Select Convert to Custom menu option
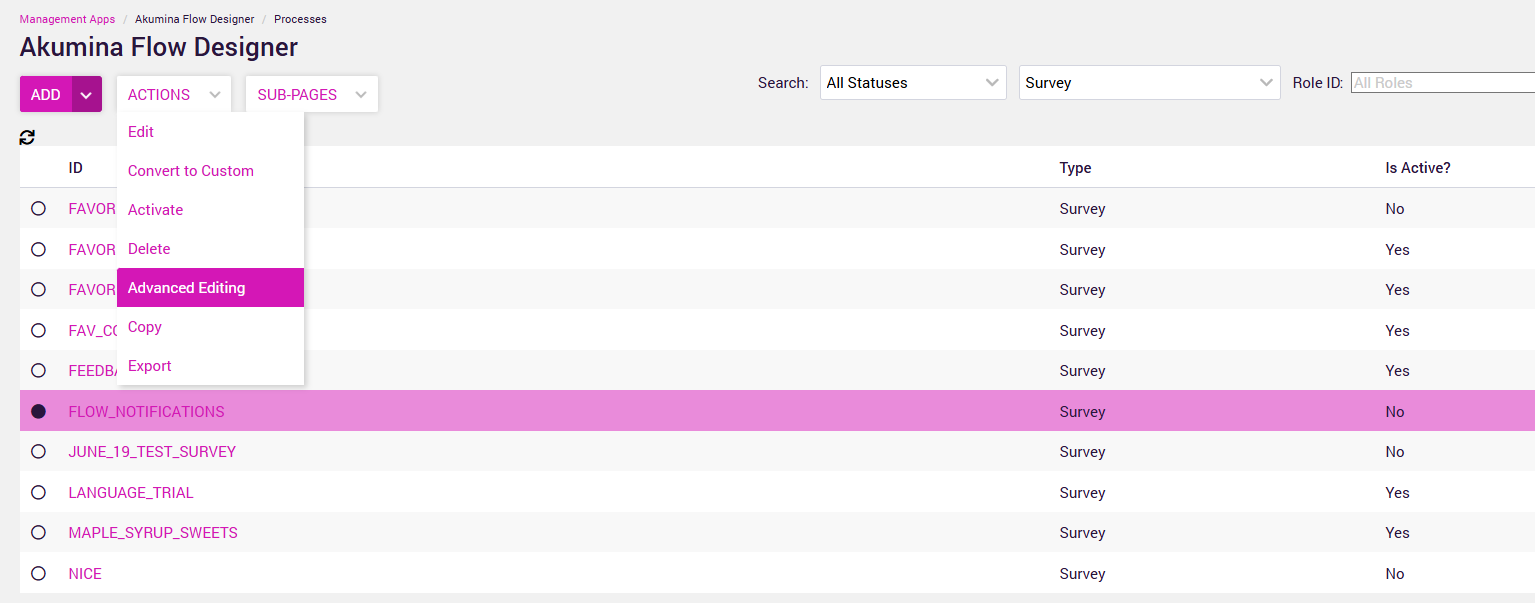This screenshot has height=603, width=1535. point(191,171)
